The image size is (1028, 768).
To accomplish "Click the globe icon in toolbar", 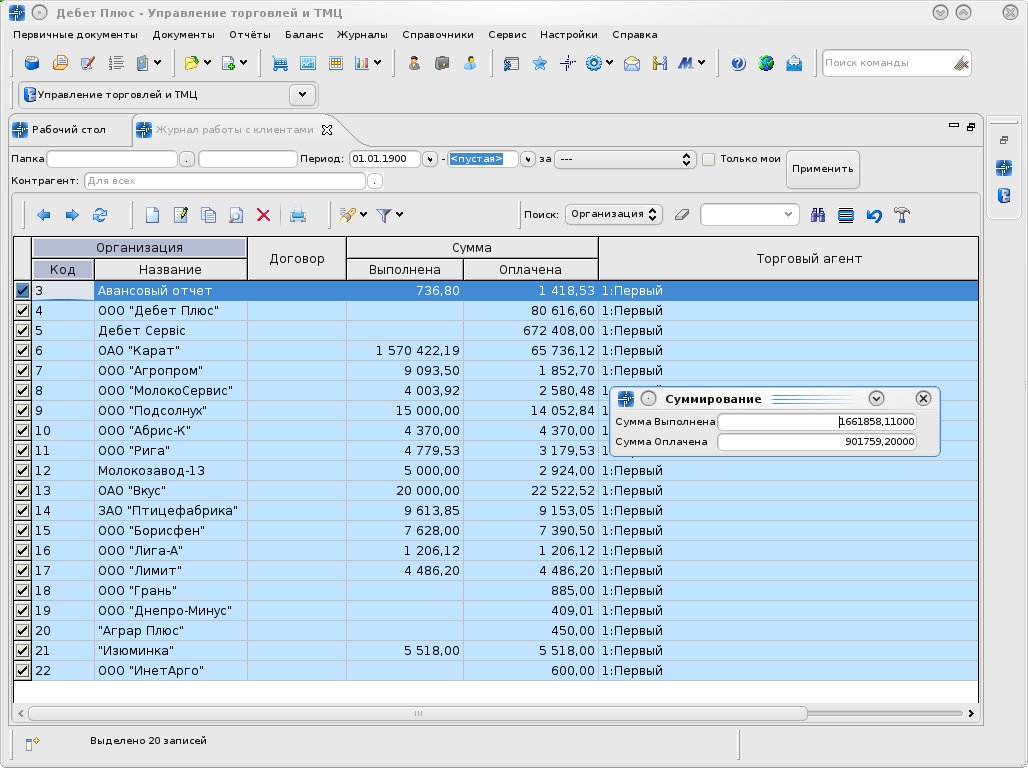I will tap(766, 64).
